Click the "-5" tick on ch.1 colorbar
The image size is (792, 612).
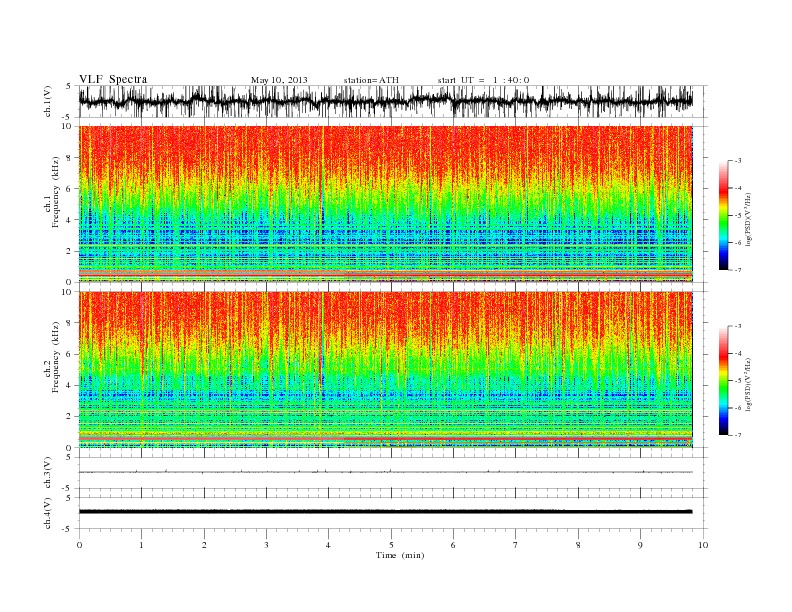[x=737, y=216]
